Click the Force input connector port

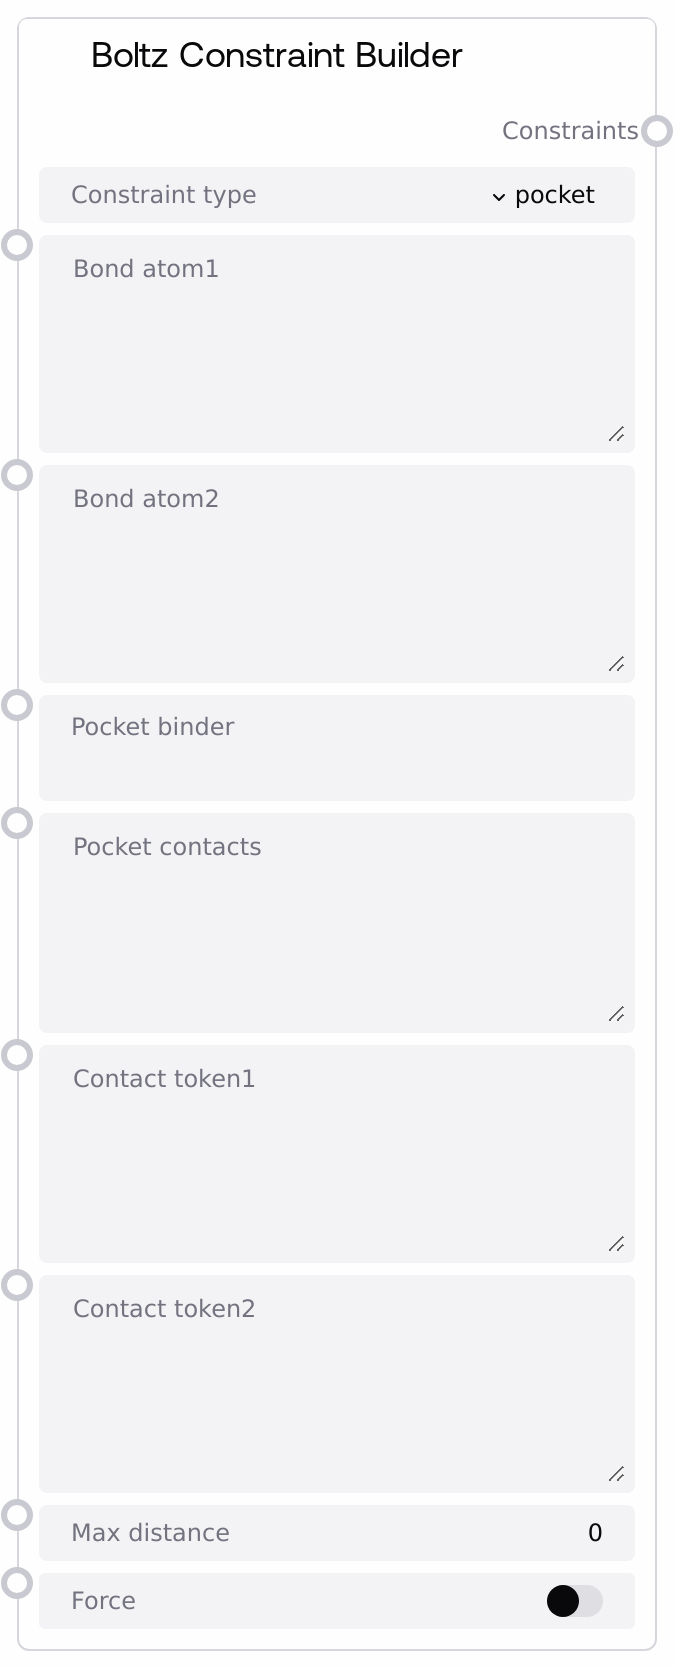[17, 1583]
